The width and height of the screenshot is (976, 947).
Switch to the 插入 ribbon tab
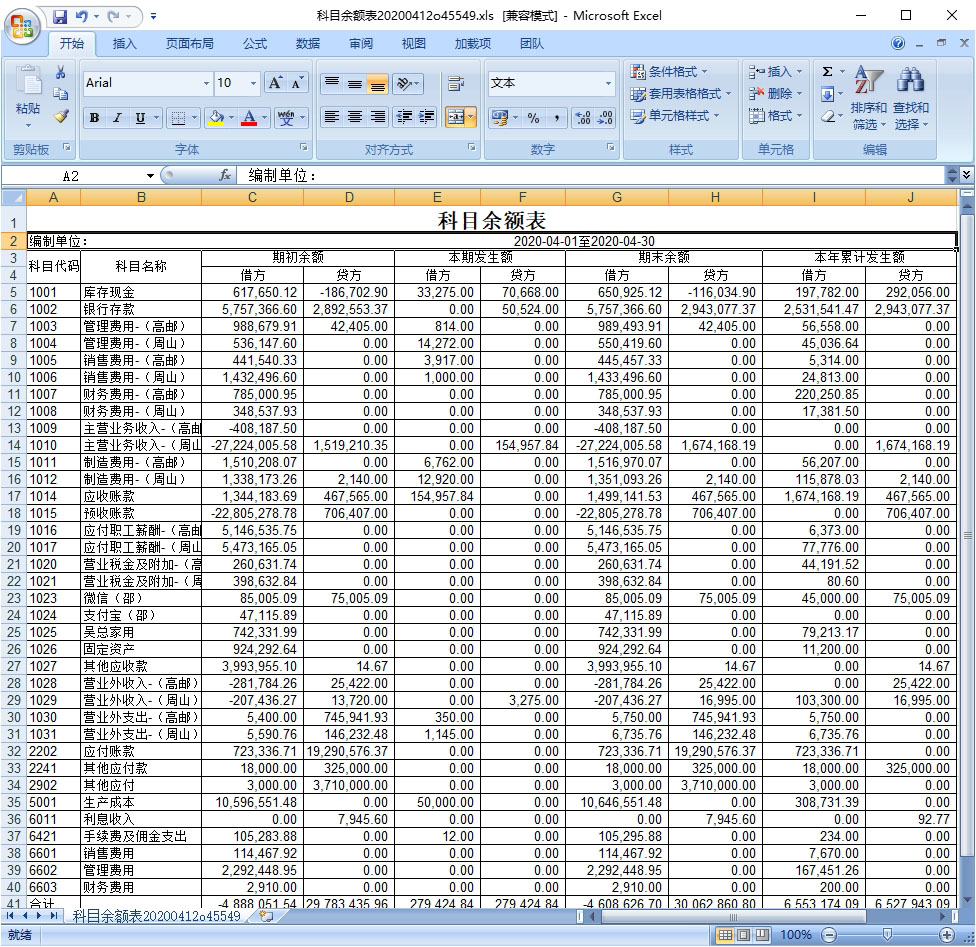point(125,44)
